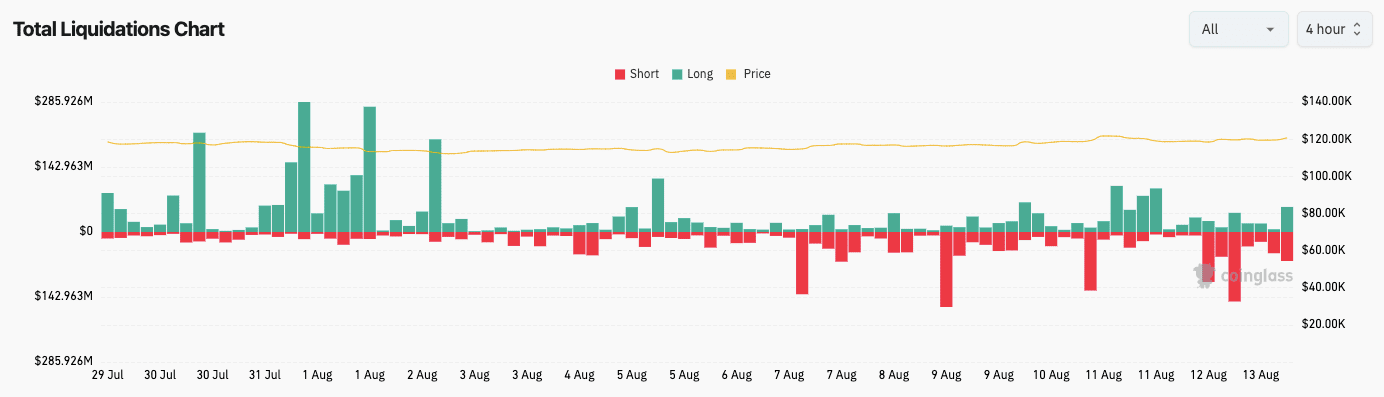Click the coinglass watermark logo
This screenshot has height=397, width=1384.
1243,276
